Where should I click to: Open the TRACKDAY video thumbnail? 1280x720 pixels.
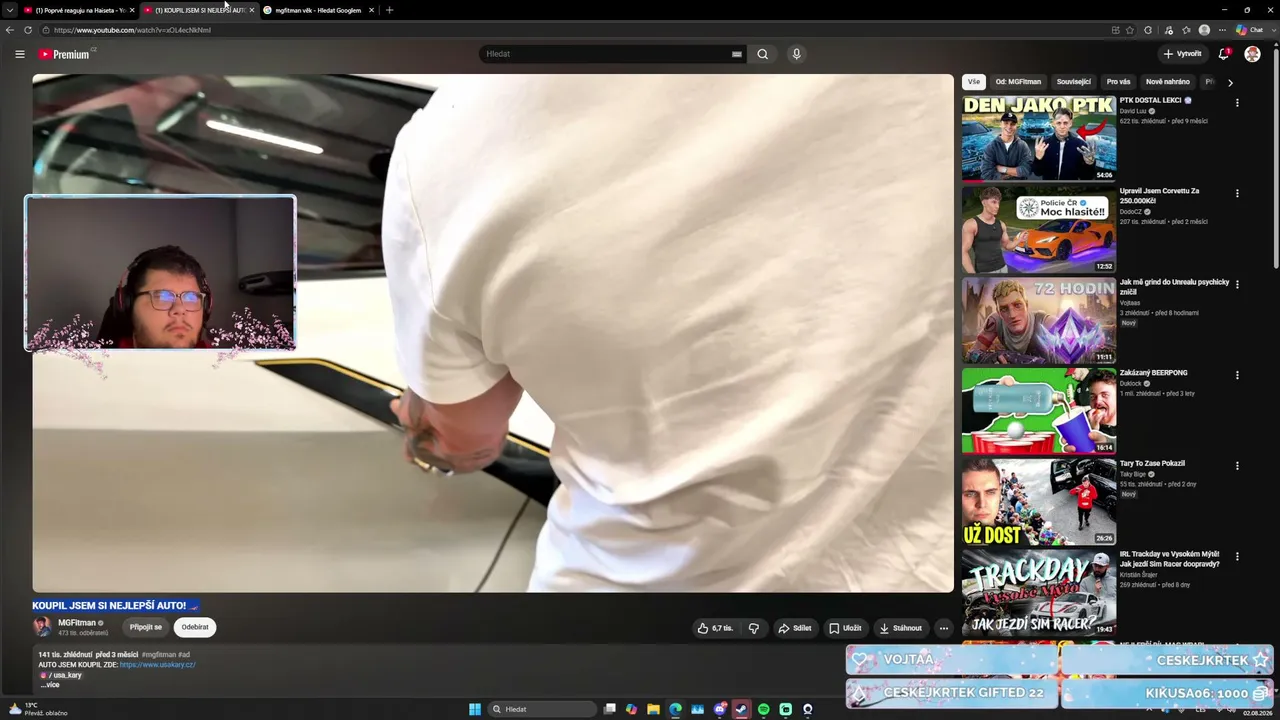[1039, 592]
